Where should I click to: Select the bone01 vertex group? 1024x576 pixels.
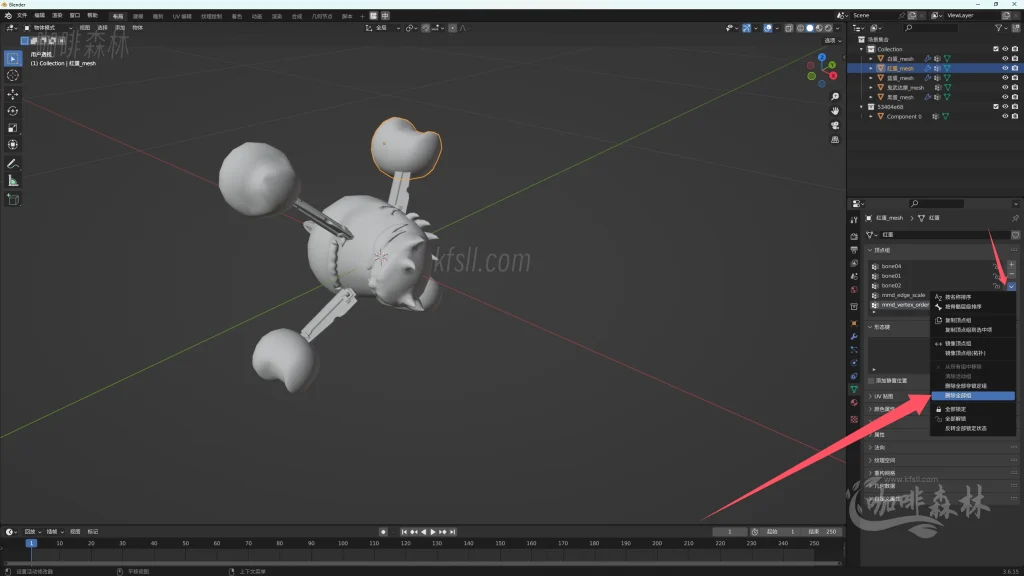click(891, 276)
